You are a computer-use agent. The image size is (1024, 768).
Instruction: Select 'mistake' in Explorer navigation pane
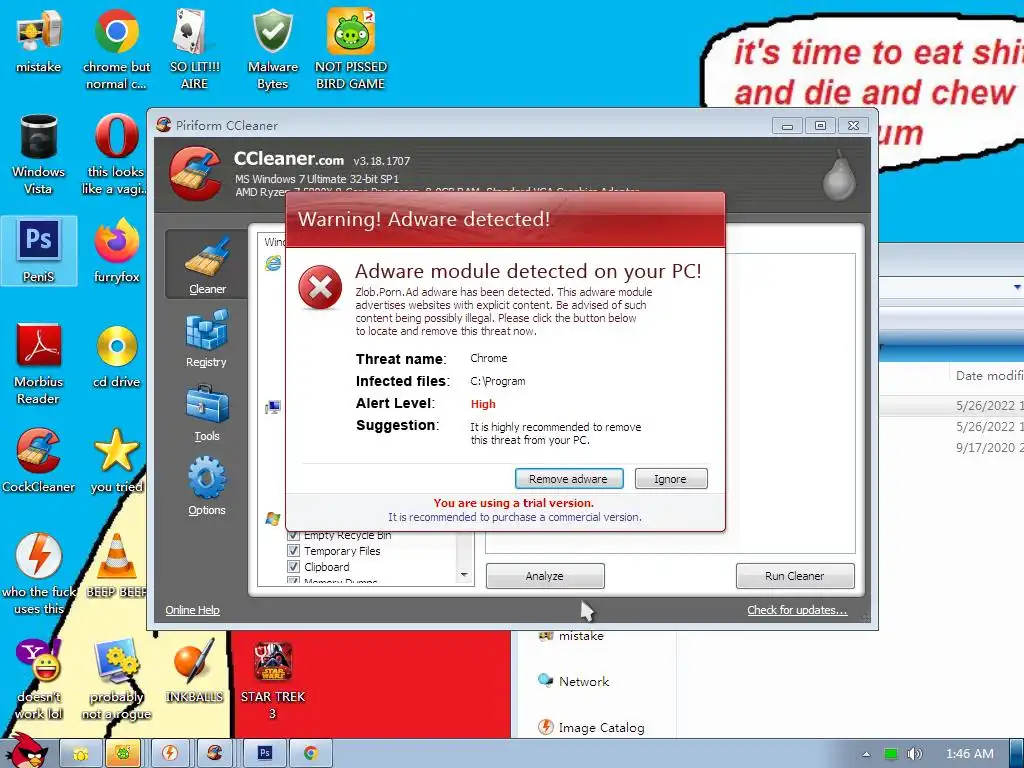click(x=571, y=635)
